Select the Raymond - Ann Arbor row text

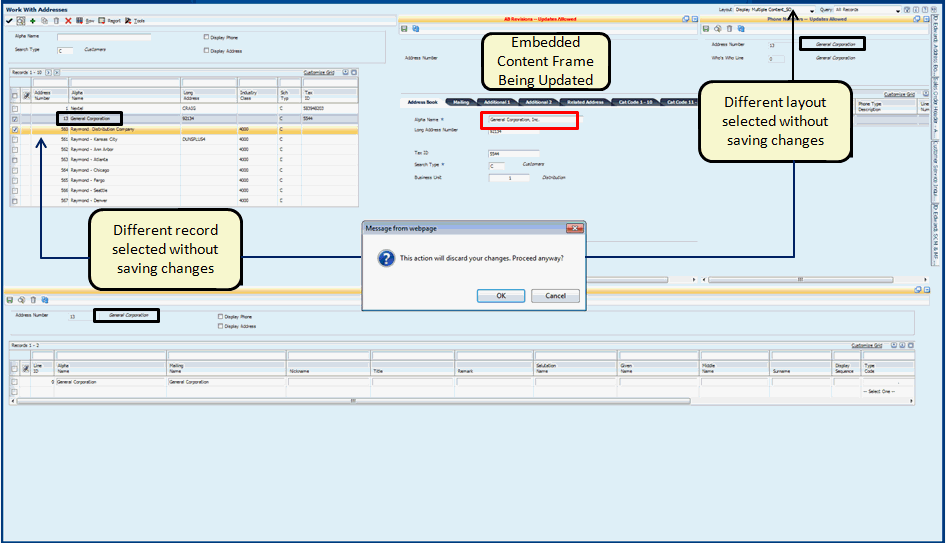(92, 150)
